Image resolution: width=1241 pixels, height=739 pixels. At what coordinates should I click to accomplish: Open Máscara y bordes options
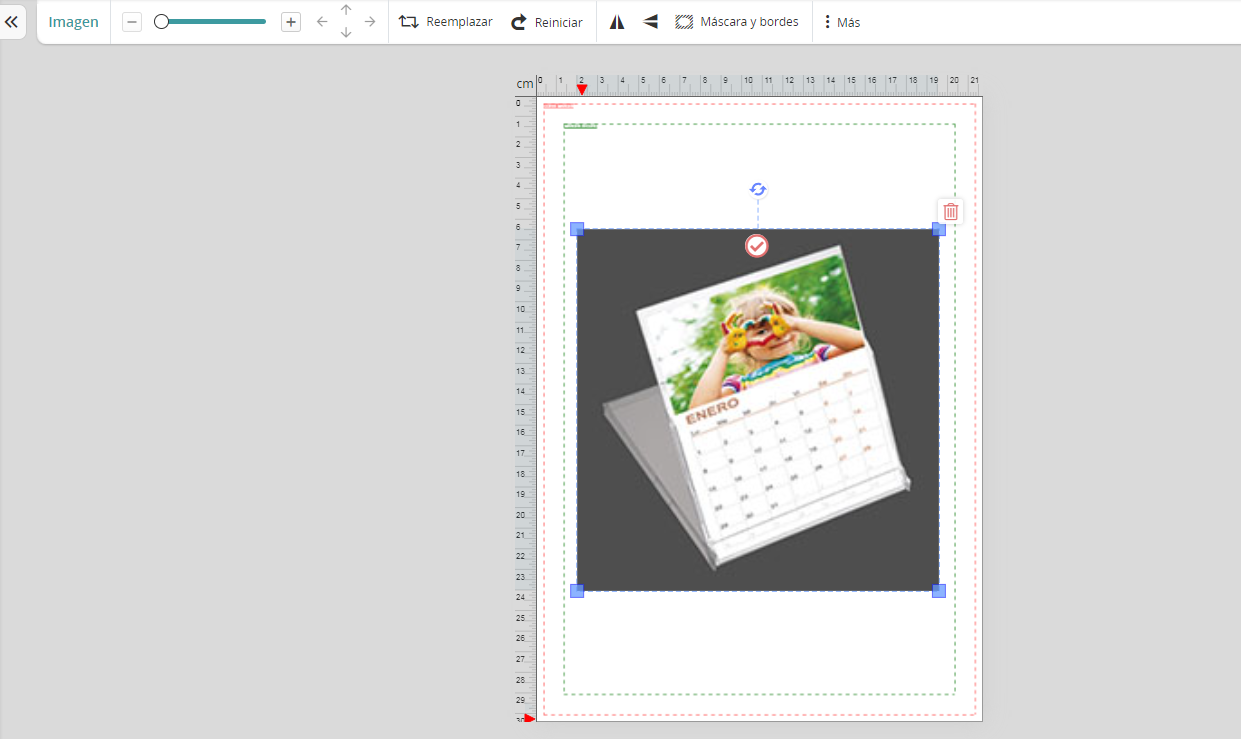coord(736,21)
